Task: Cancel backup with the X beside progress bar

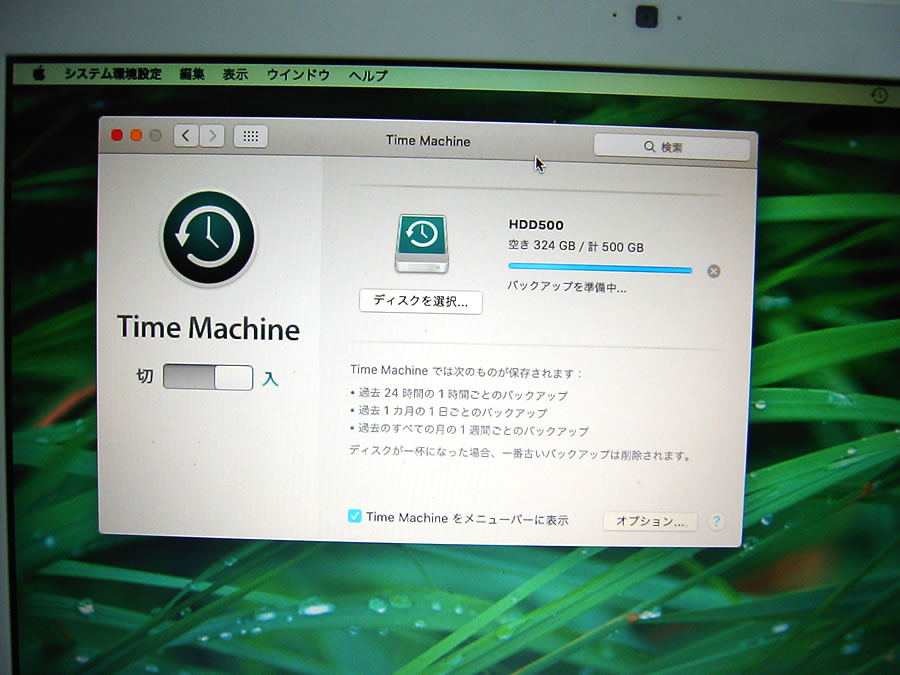Action: tap(713, 271)
